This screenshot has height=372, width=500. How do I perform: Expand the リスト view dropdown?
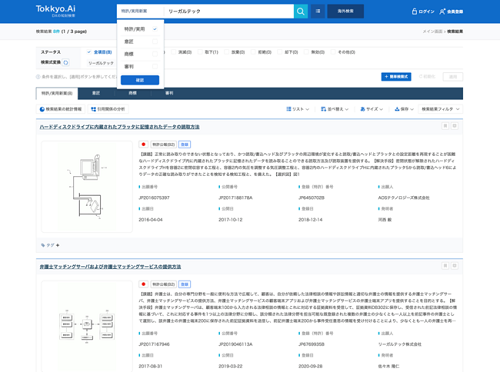click(x=298, y=109)
